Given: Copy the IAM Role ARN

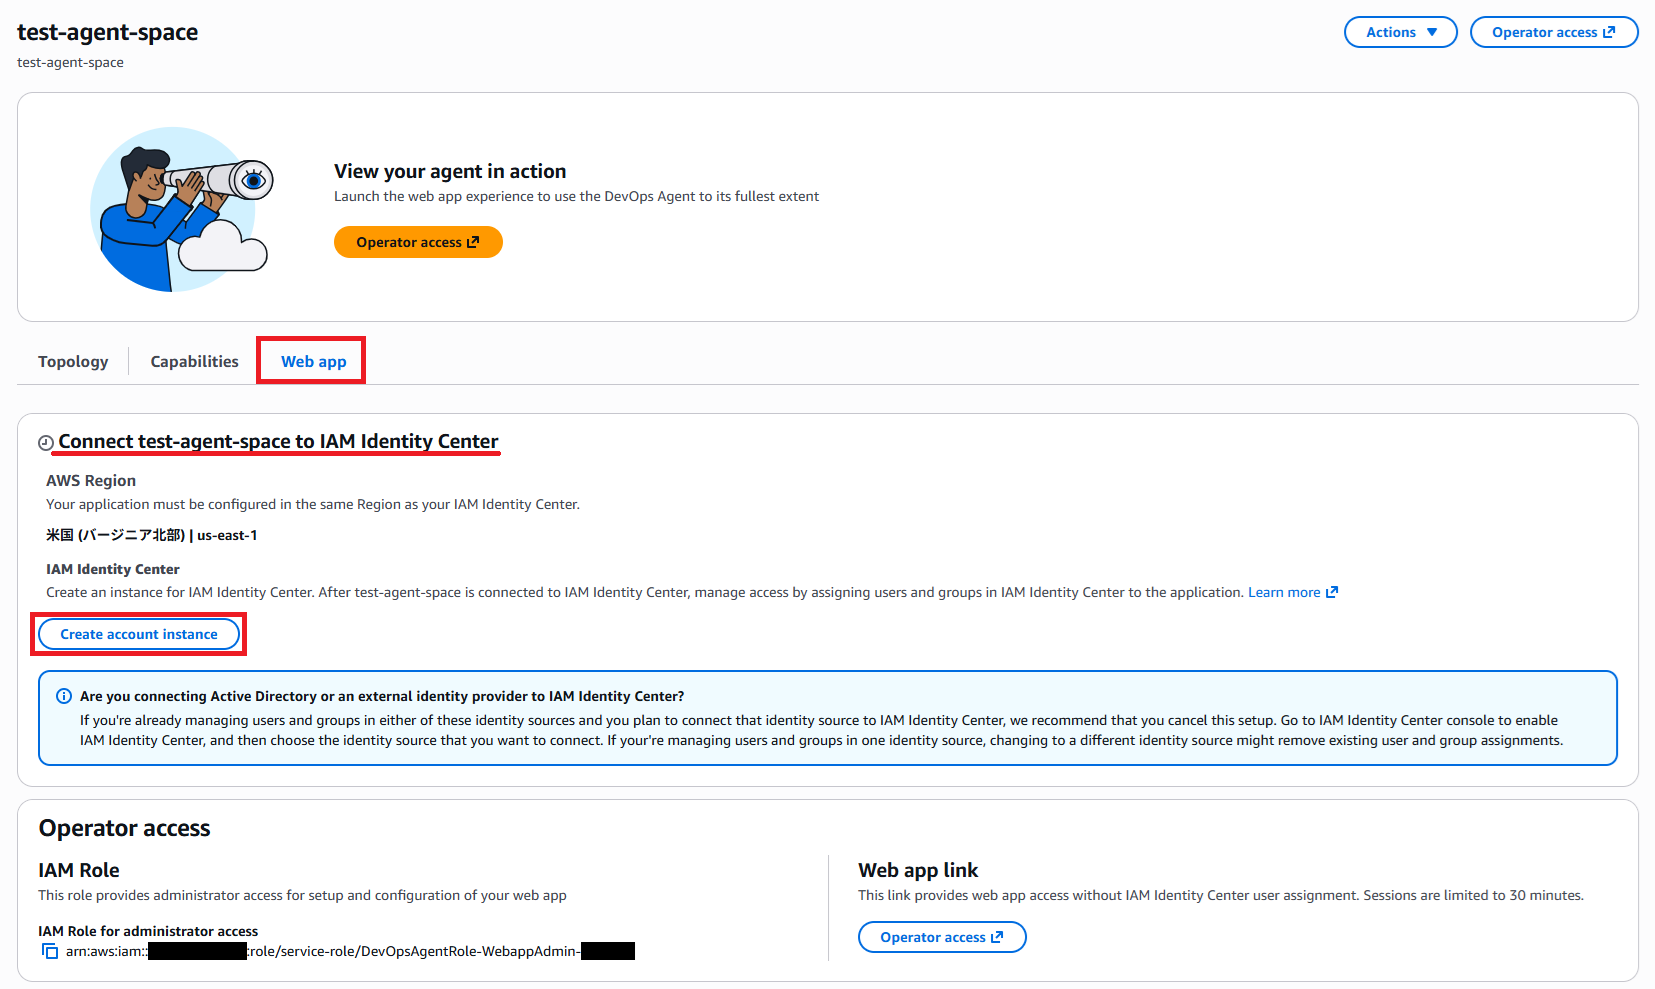Looking at the screenshot, I should pos(49,951).
